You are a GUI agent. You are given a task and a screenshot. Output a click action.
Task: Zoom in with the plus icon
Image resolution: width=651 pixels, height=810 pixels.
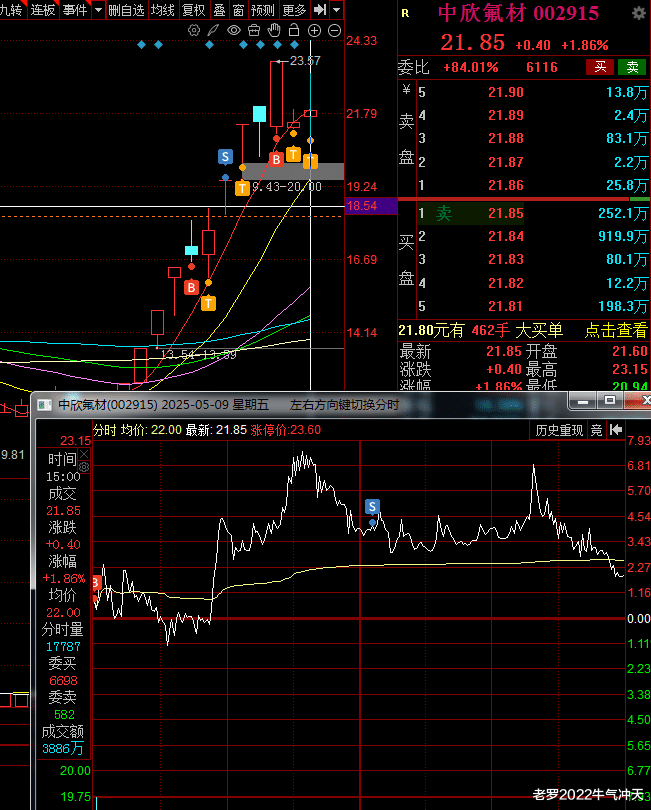[x=314, y=30]
